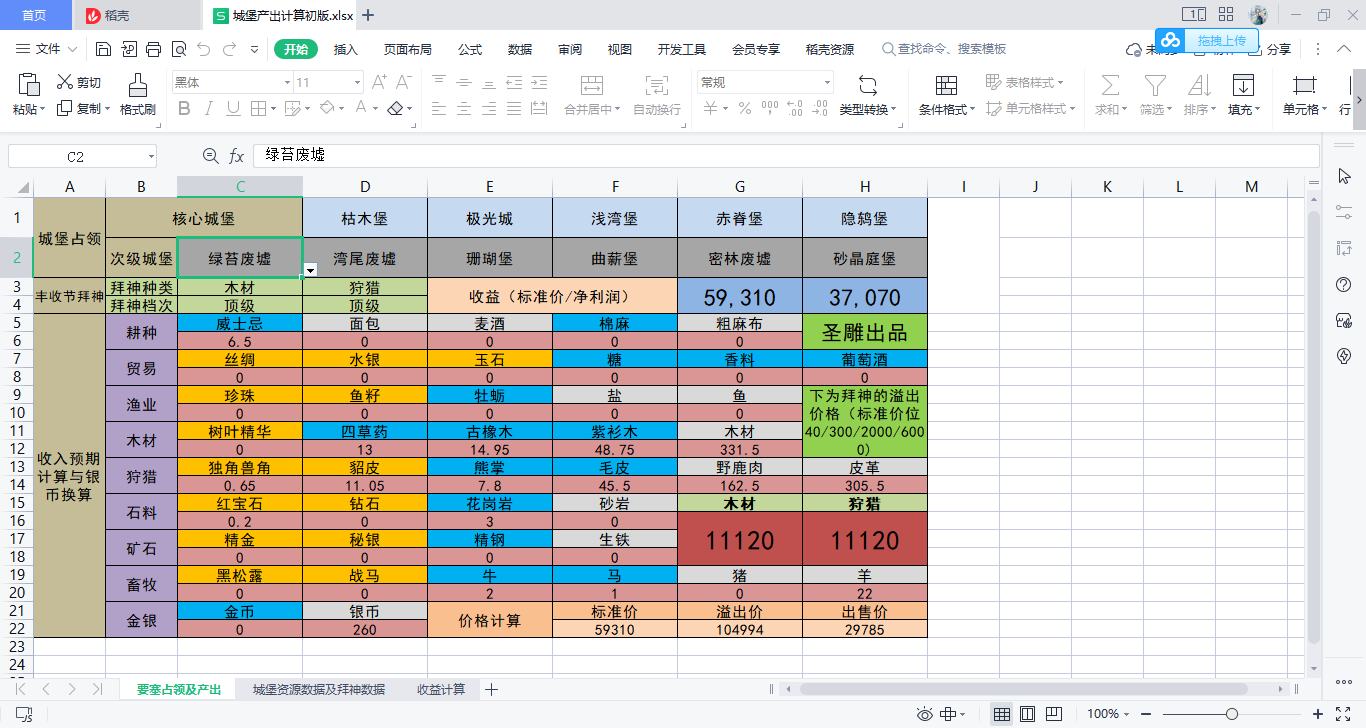Toggle Italic formatting button
Screen dimensions: 1366x728
(x=209, y=108)
